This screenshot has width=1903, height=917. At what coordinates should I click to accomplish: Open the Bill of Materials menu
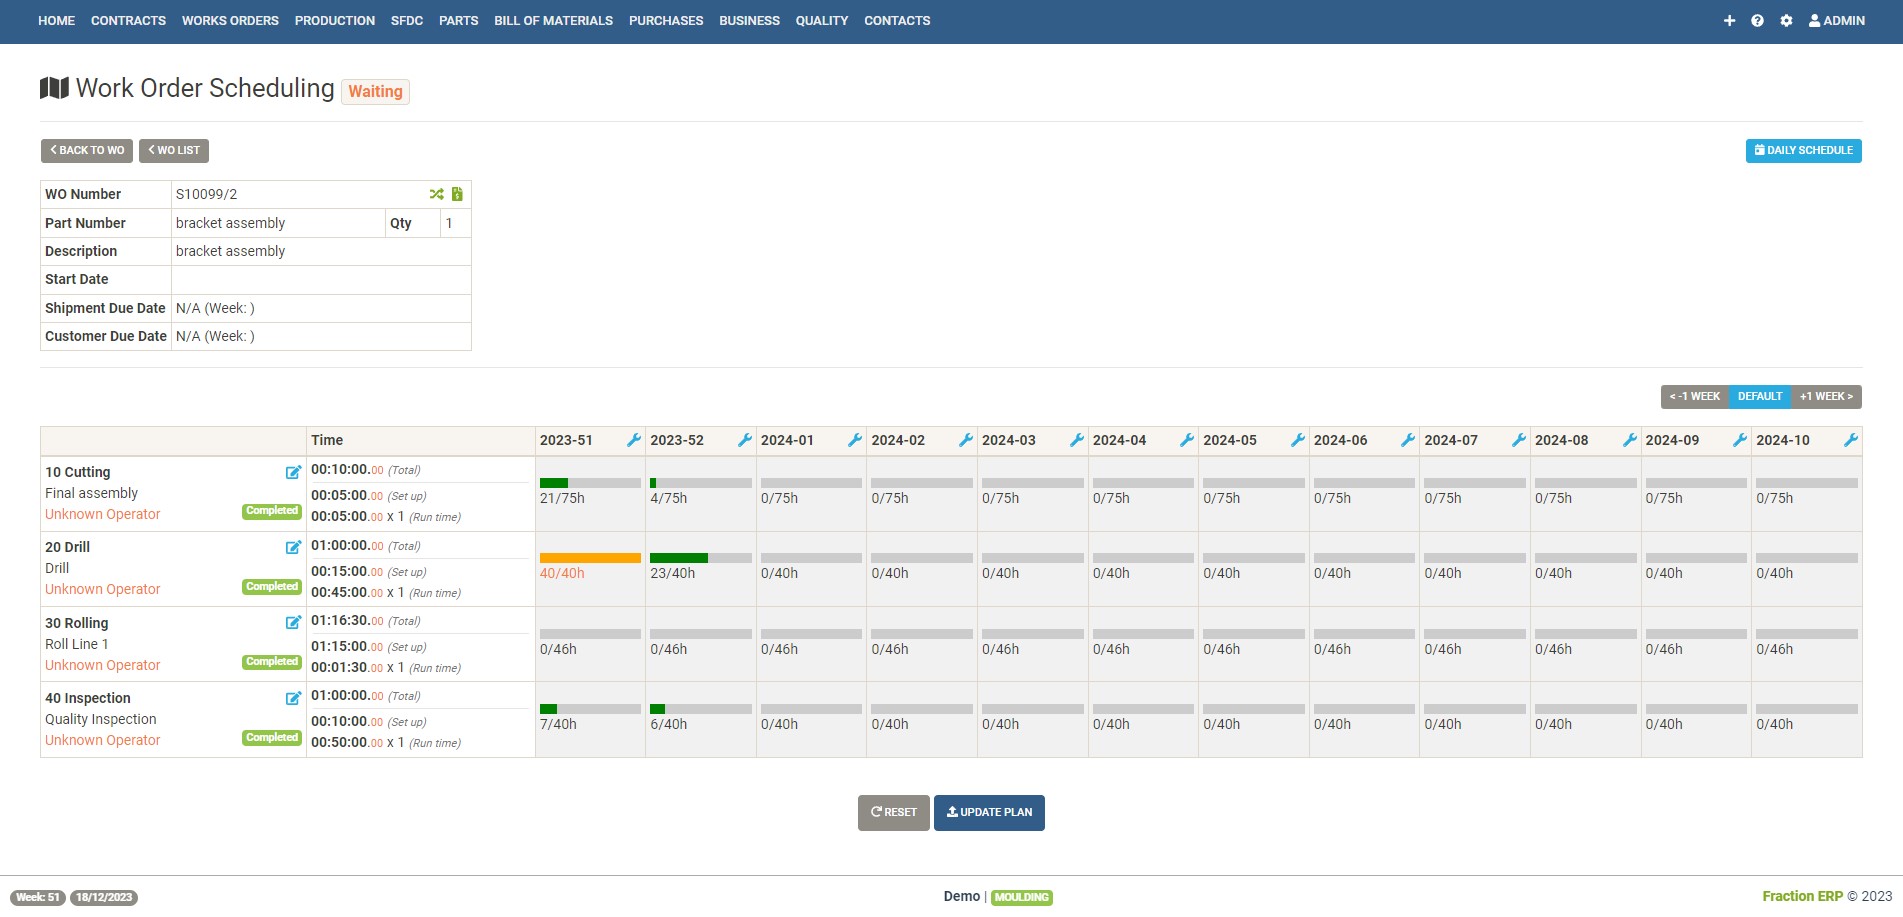[553, 21]
